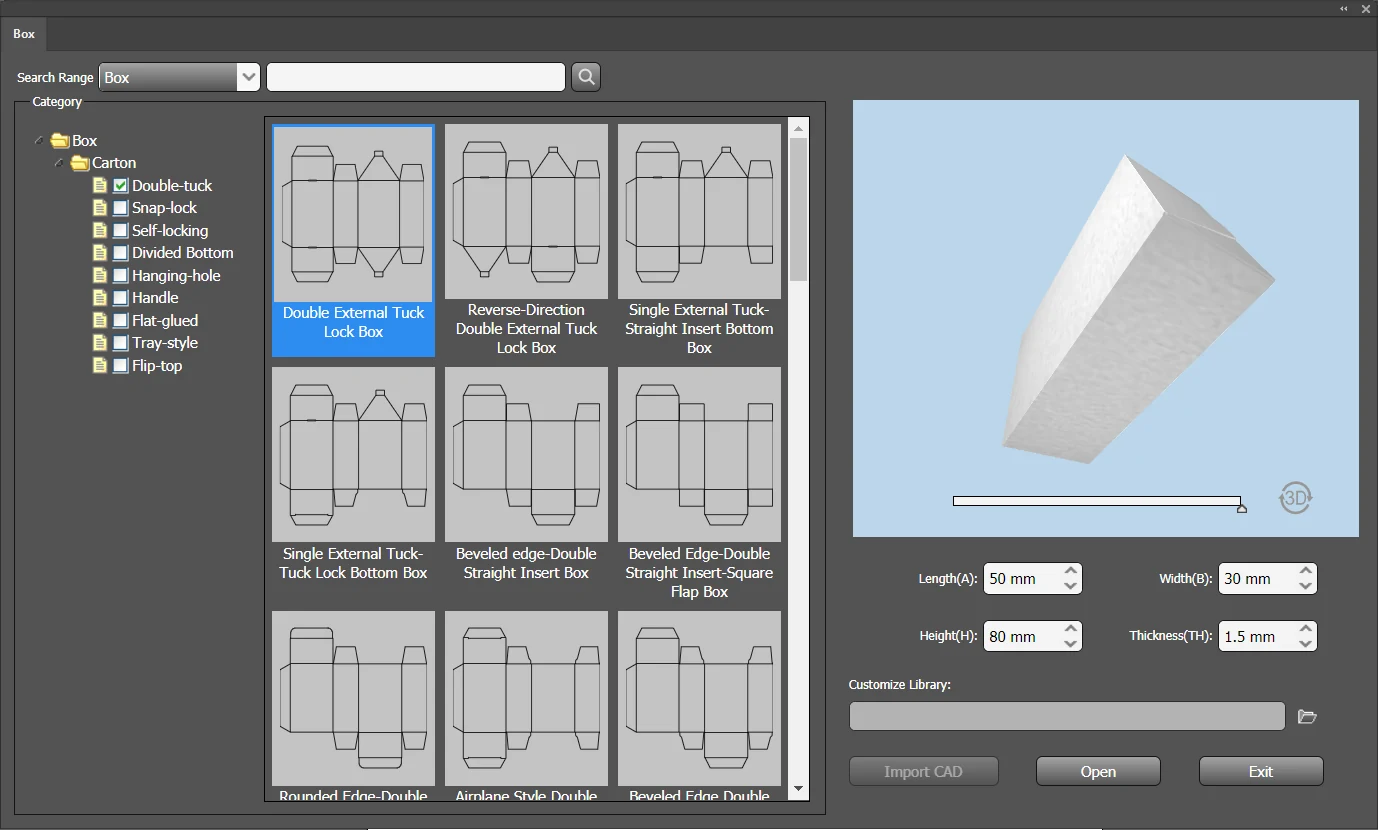
Task: Decrease Width(B) with down arrow
Action: point(1305,586)
